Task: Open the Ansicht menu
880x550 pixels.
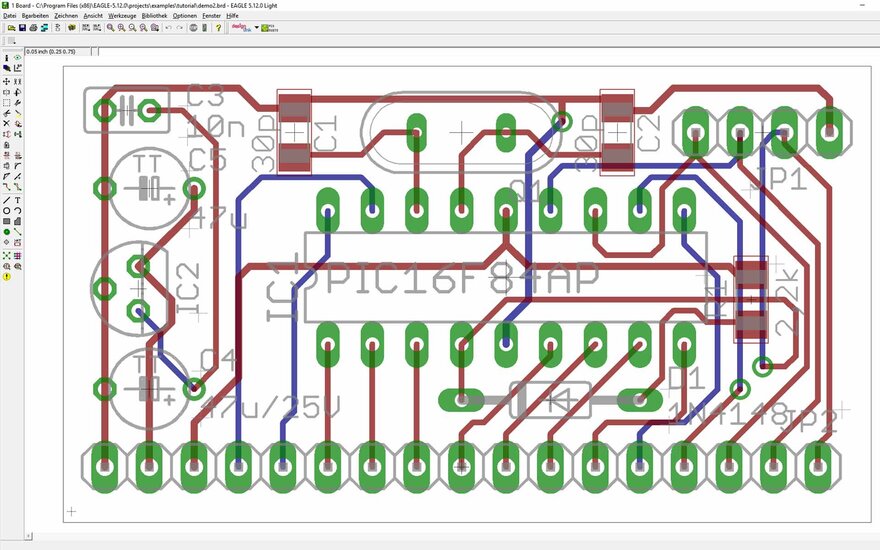Action: [x=92, y=16]
